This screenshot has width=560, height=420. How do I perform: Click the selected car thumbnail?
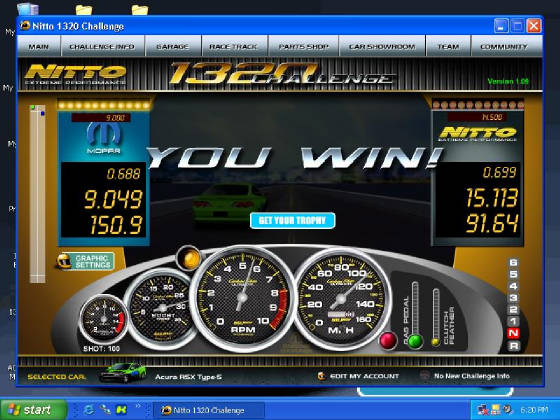tap(123, 372)
